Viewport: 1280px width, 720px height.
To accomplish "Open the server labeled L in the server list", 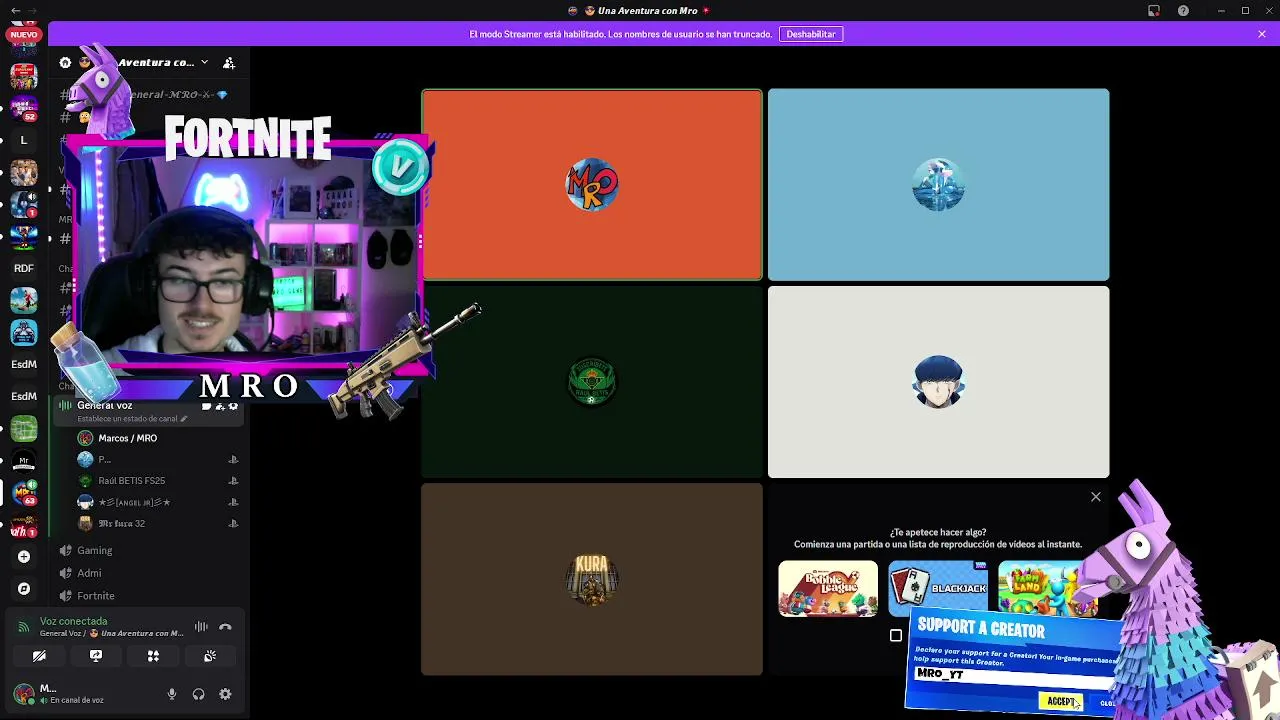I will pyautogui.click(x=24, y=140).
